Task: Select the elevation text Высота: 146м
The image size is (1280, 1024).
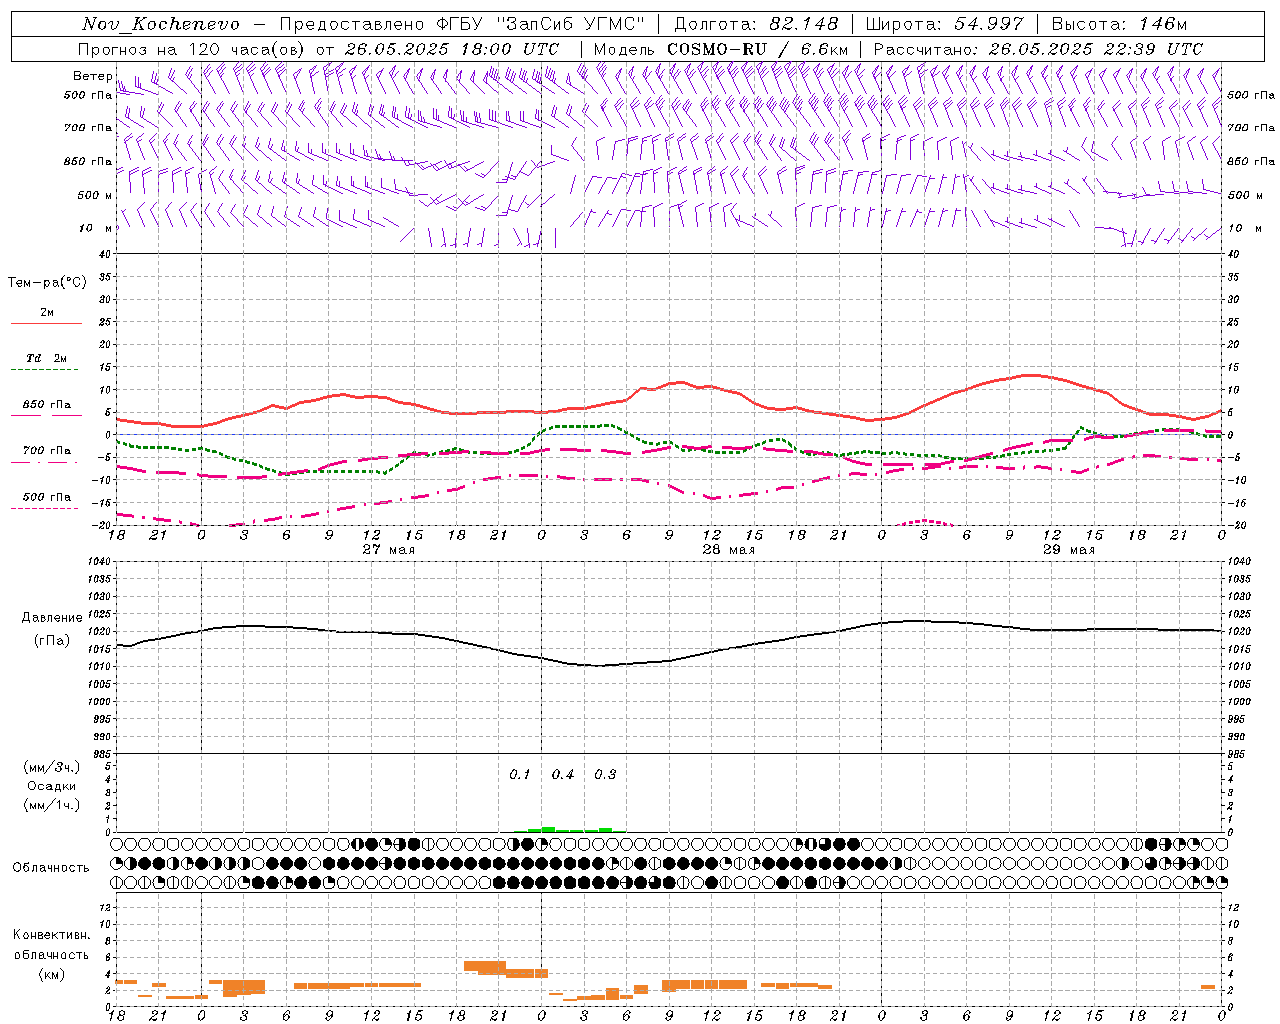Action: (x=1121, y=24)
